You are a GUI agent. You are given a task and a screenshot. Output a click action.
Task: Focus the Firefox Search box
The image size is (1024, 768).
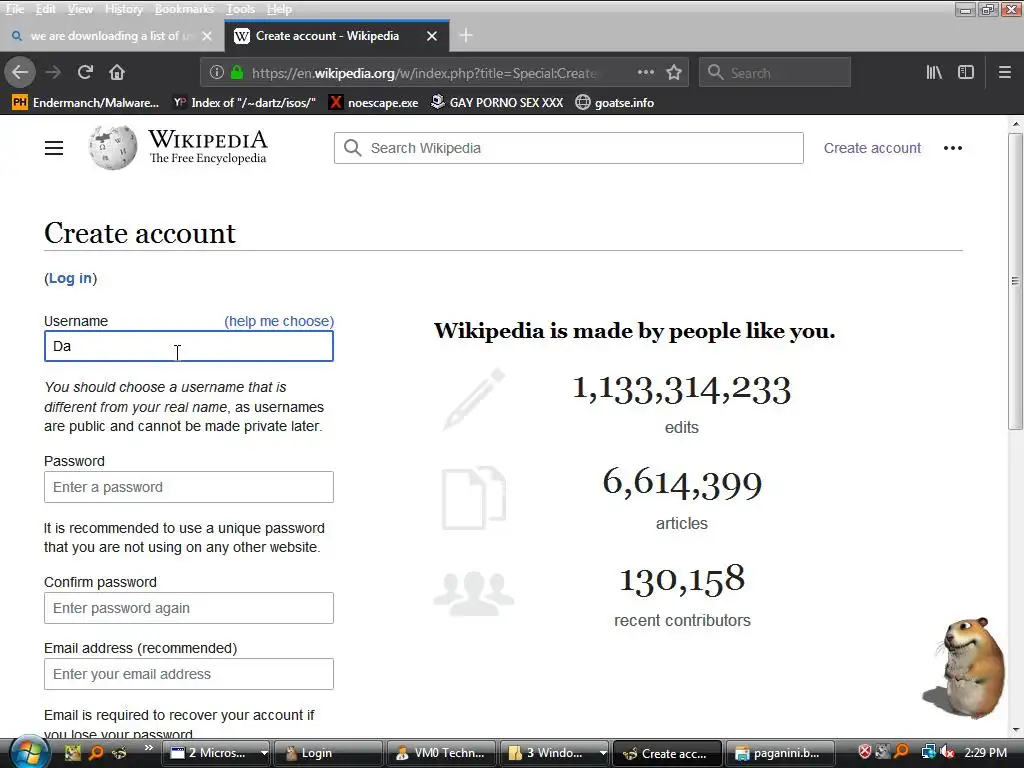click(x=775, y=72)
